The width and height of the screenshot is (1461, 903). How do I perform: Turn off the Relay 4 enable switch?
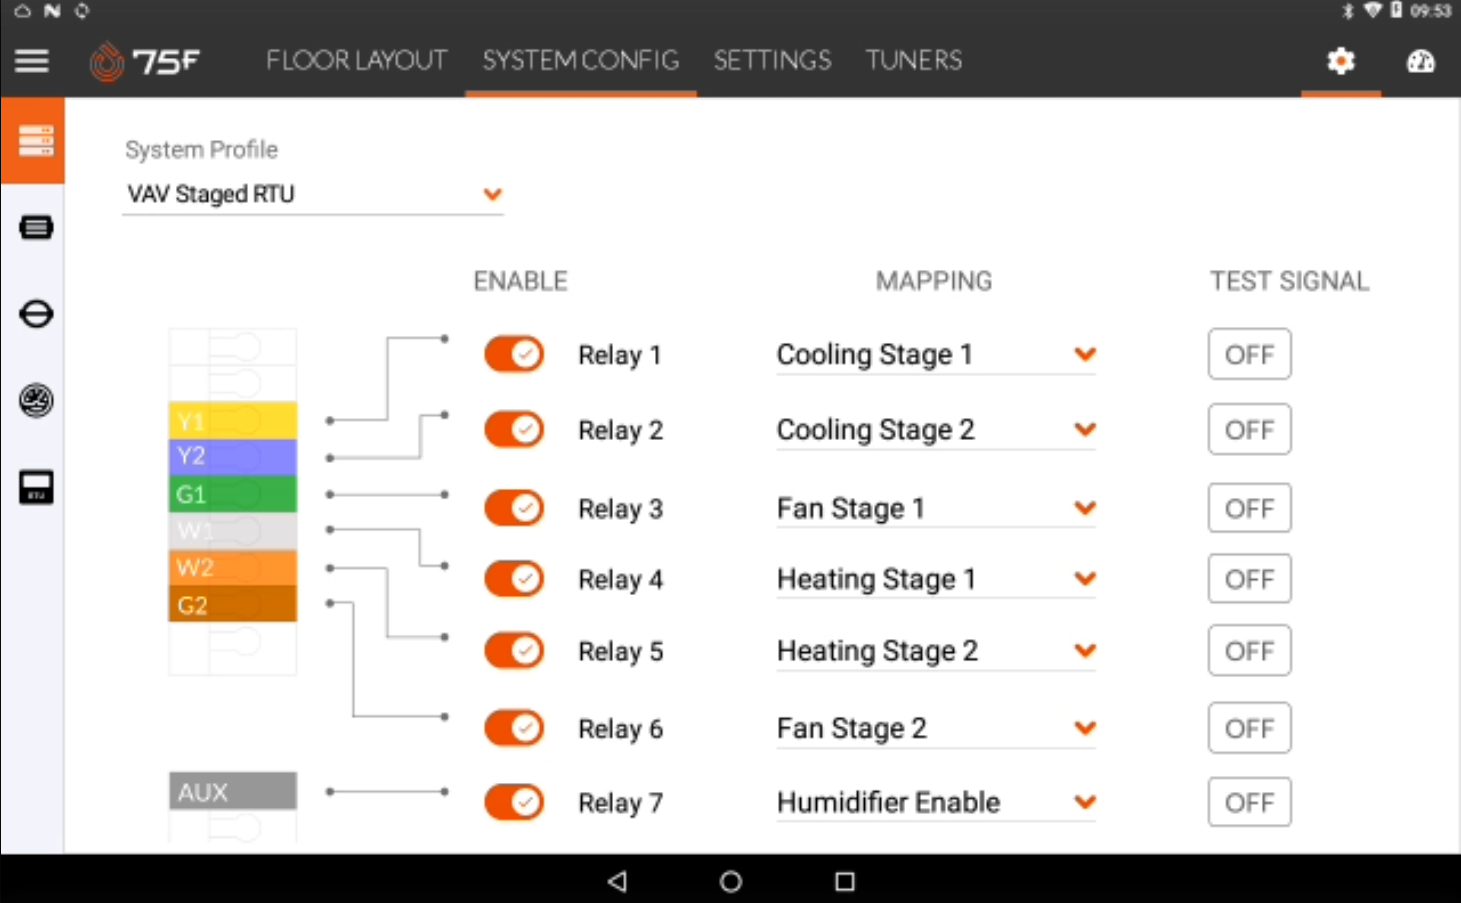513,578
